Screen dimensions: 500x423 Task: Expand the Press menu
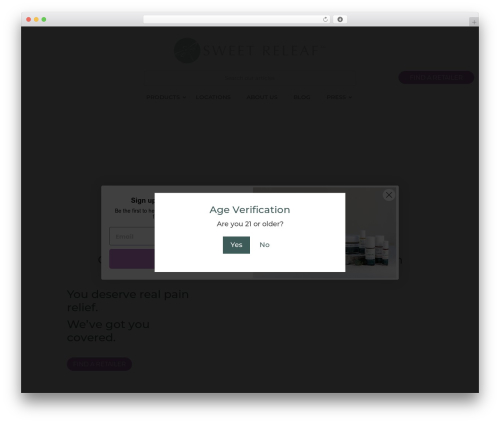pyautogui.click(x=339, y=97)
